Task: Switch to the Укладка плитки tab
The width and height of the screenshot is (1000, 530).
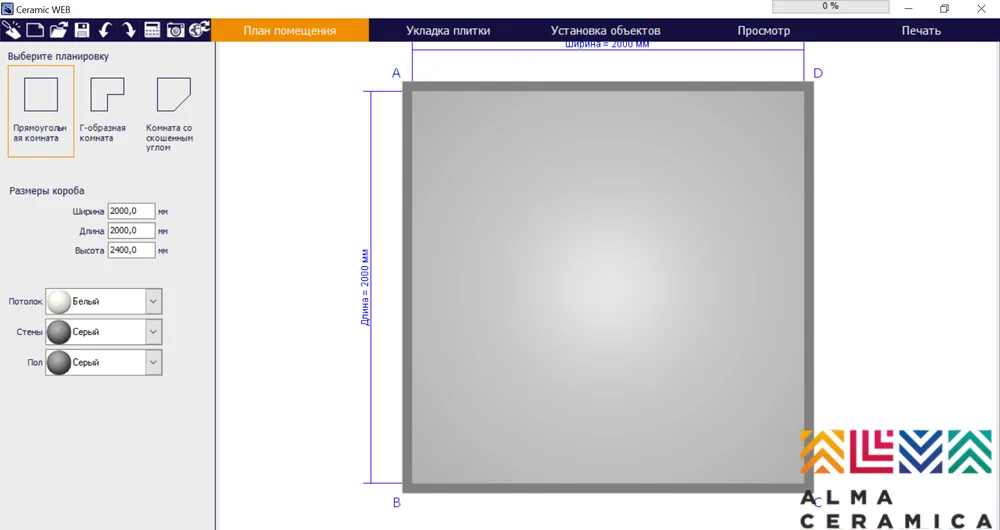Action: tap(448, 30)
